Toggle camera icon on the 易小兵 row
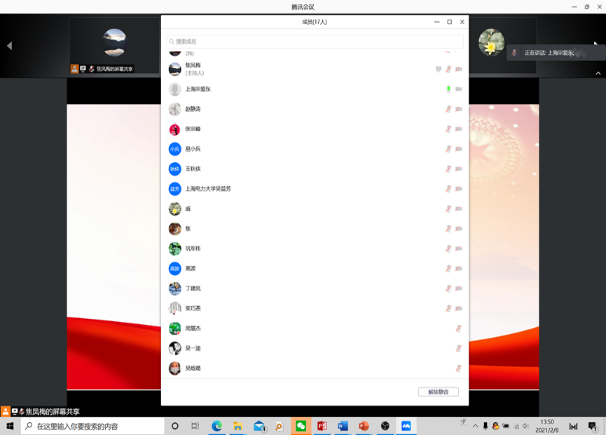606x435 pixels. [x=459, y=149]
